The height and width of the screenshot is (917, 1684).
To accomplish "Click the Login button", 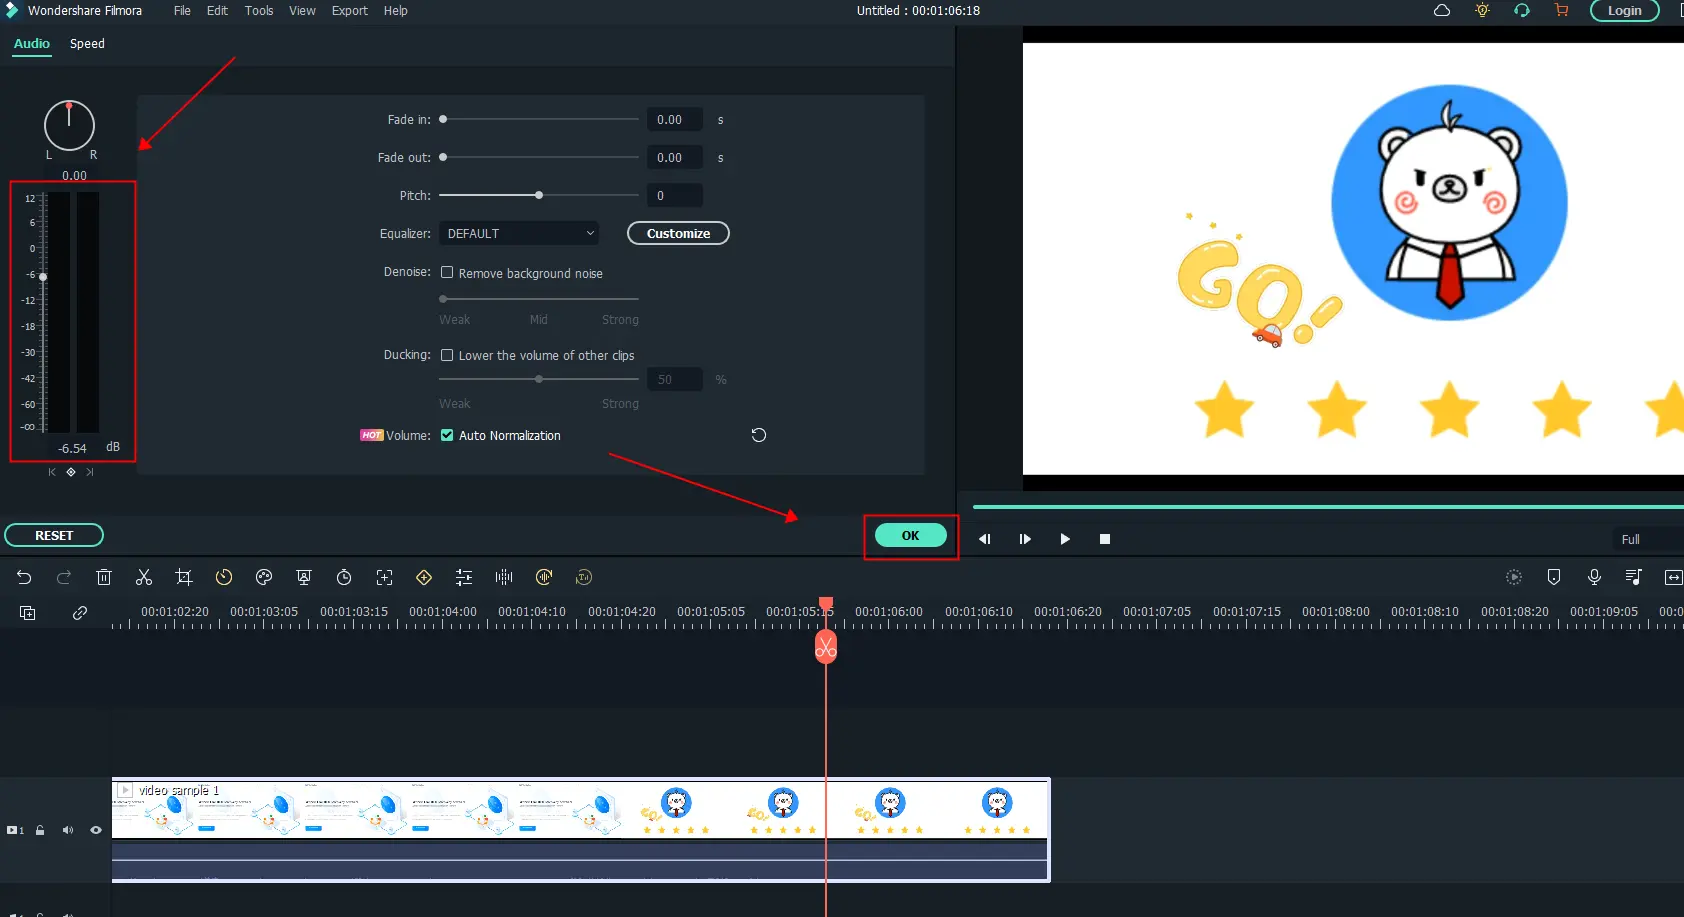I will pos(1625,10).
